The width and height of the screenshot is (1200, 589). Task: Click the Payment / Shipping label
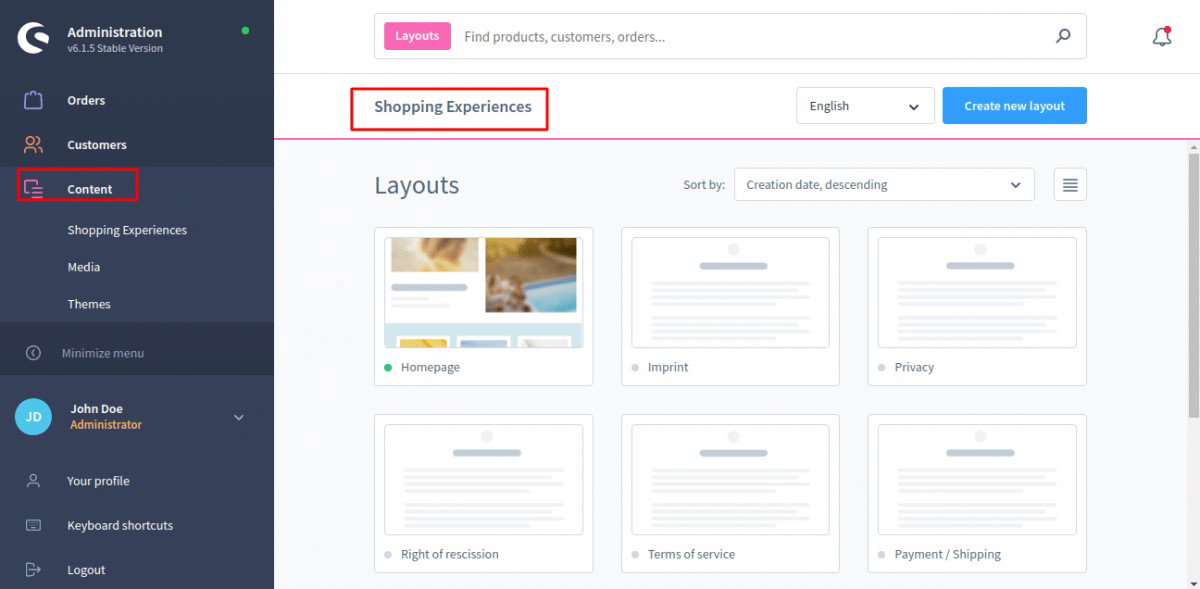coord(948,554)
